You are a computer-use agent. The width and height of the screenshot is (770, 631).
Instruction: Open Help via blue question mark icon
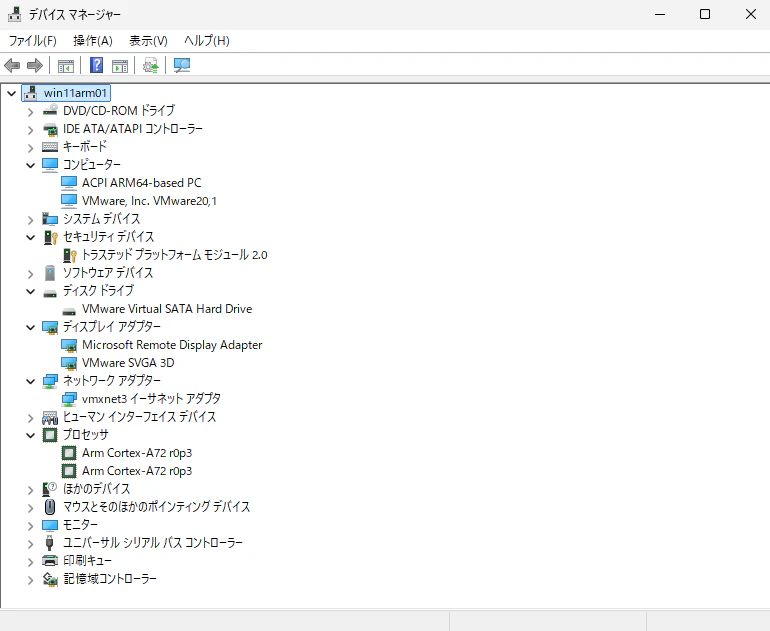click(x=96, y=65)
